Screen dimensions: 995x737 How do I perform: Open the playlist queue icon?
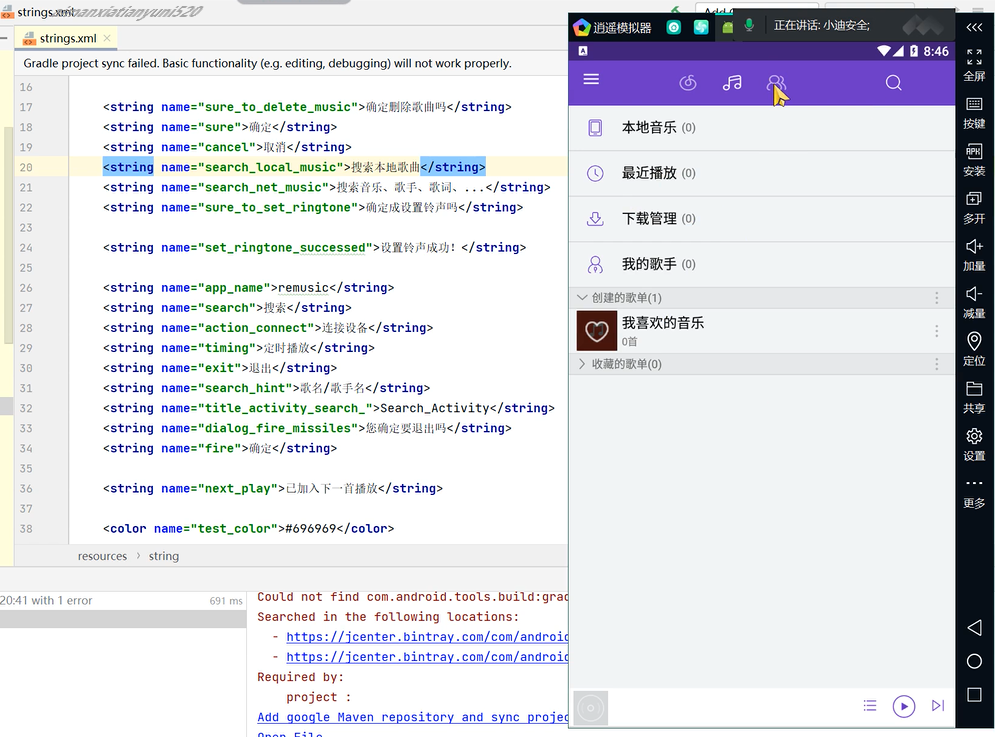[870, 706]
